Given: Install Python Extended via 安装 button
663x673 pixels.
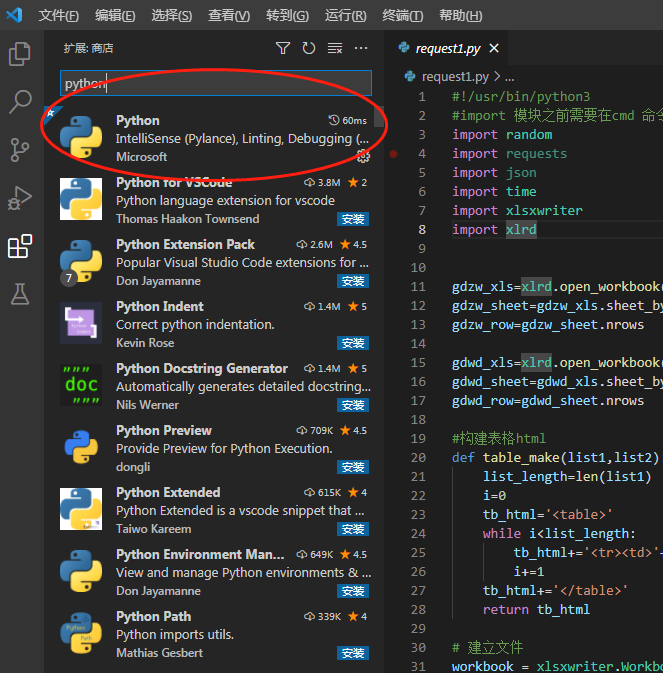Looking at the screenshot, I should [353, 529].
